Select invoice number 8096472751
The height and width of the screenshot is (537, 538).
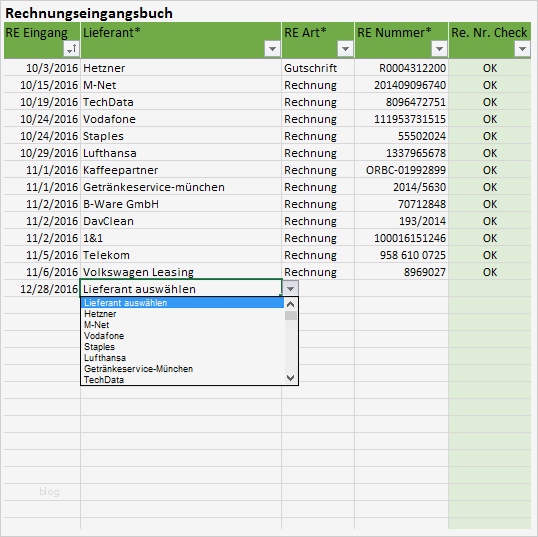pos(401,102)
